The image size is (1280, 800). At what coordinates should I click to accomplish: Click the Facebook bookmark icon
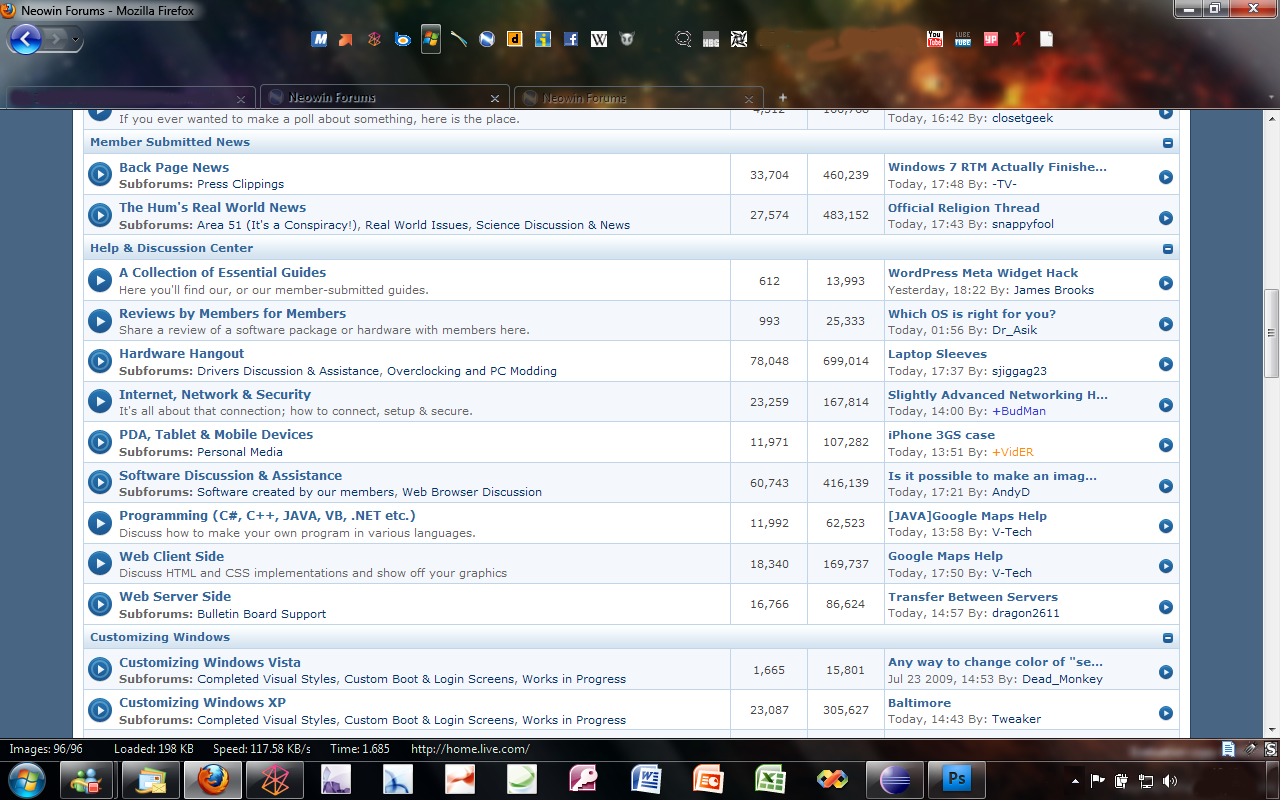coord(570,38)
